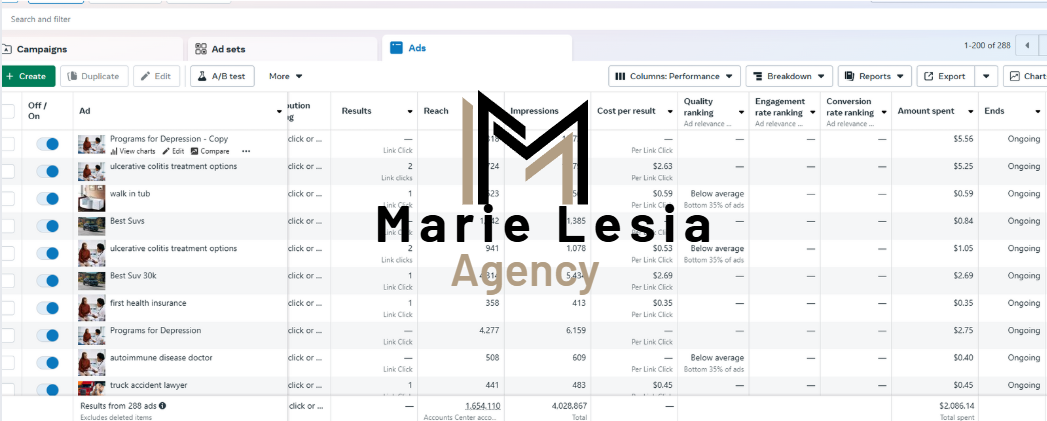
Task: Toggle the ulcerative colitis ad costing $1.05
Action: tap(47, 253)
